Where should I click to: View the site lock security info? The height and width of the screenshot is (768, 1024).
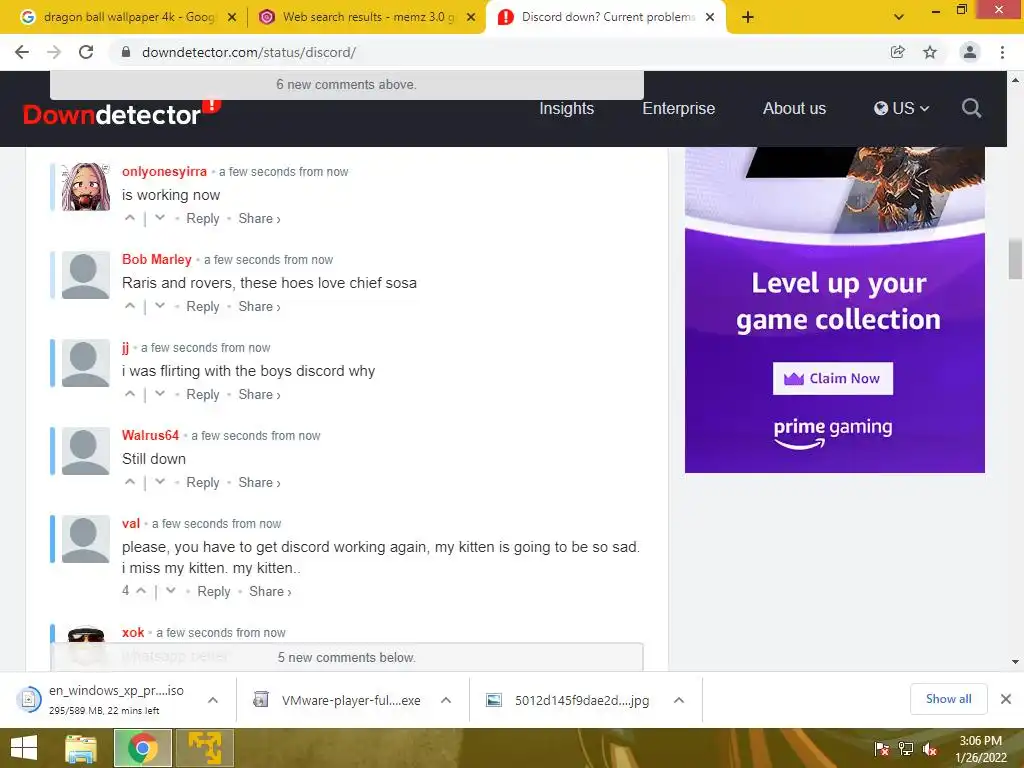pos(126,52)
